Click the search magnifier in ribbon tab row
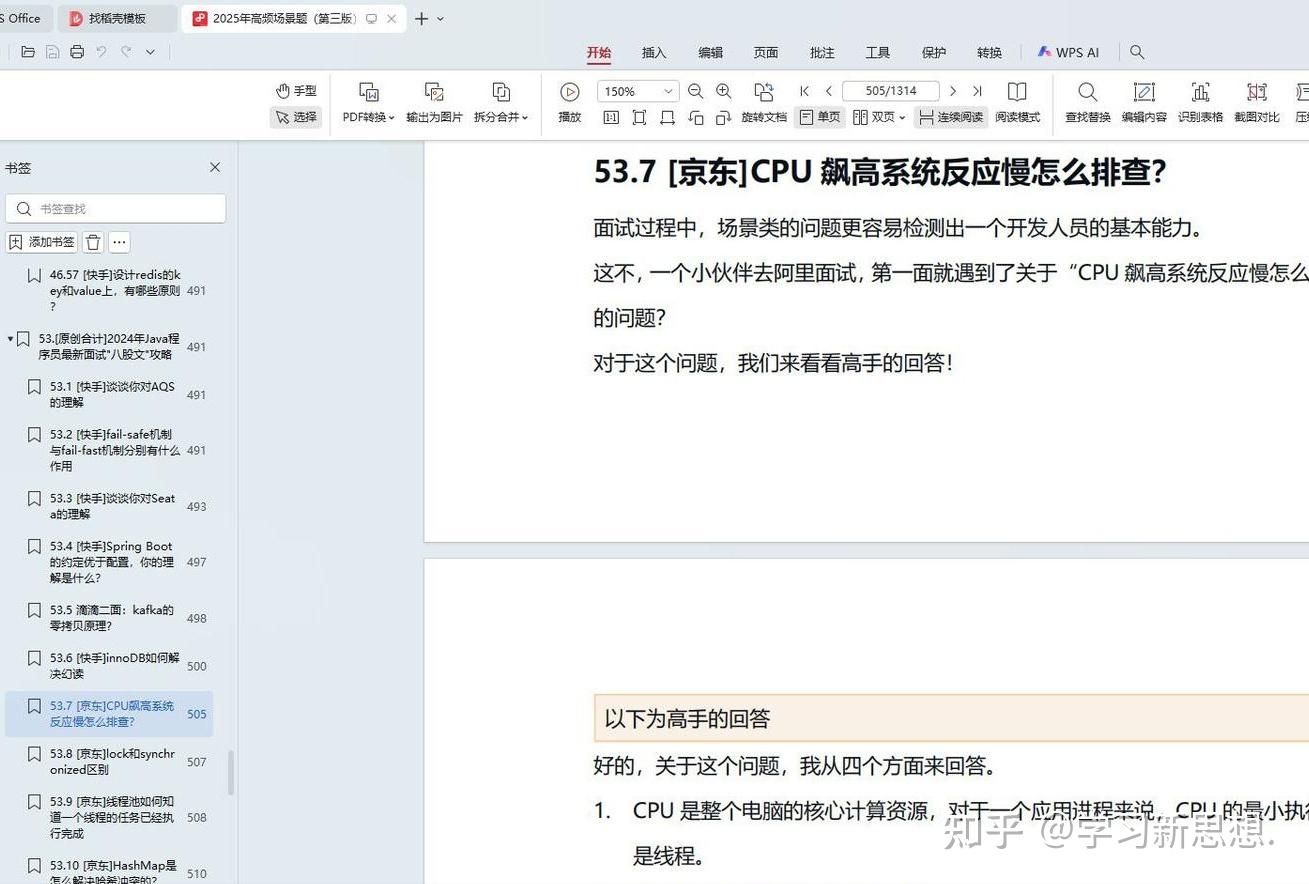The height and width of the screenshot is (884, 1309). point(1137,53)
